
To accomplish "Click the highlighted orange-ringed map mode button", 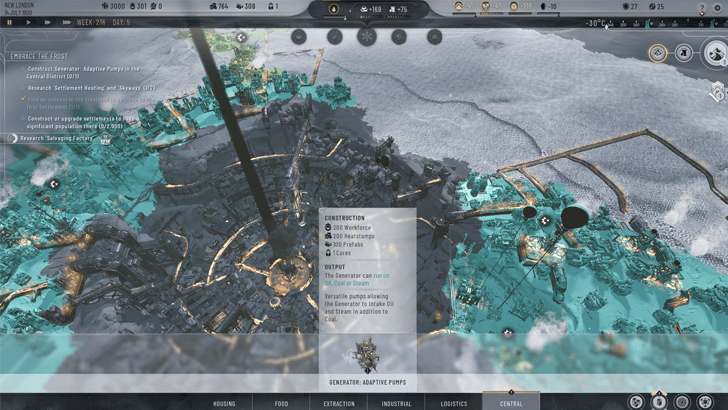I will [x=657, y=53].
